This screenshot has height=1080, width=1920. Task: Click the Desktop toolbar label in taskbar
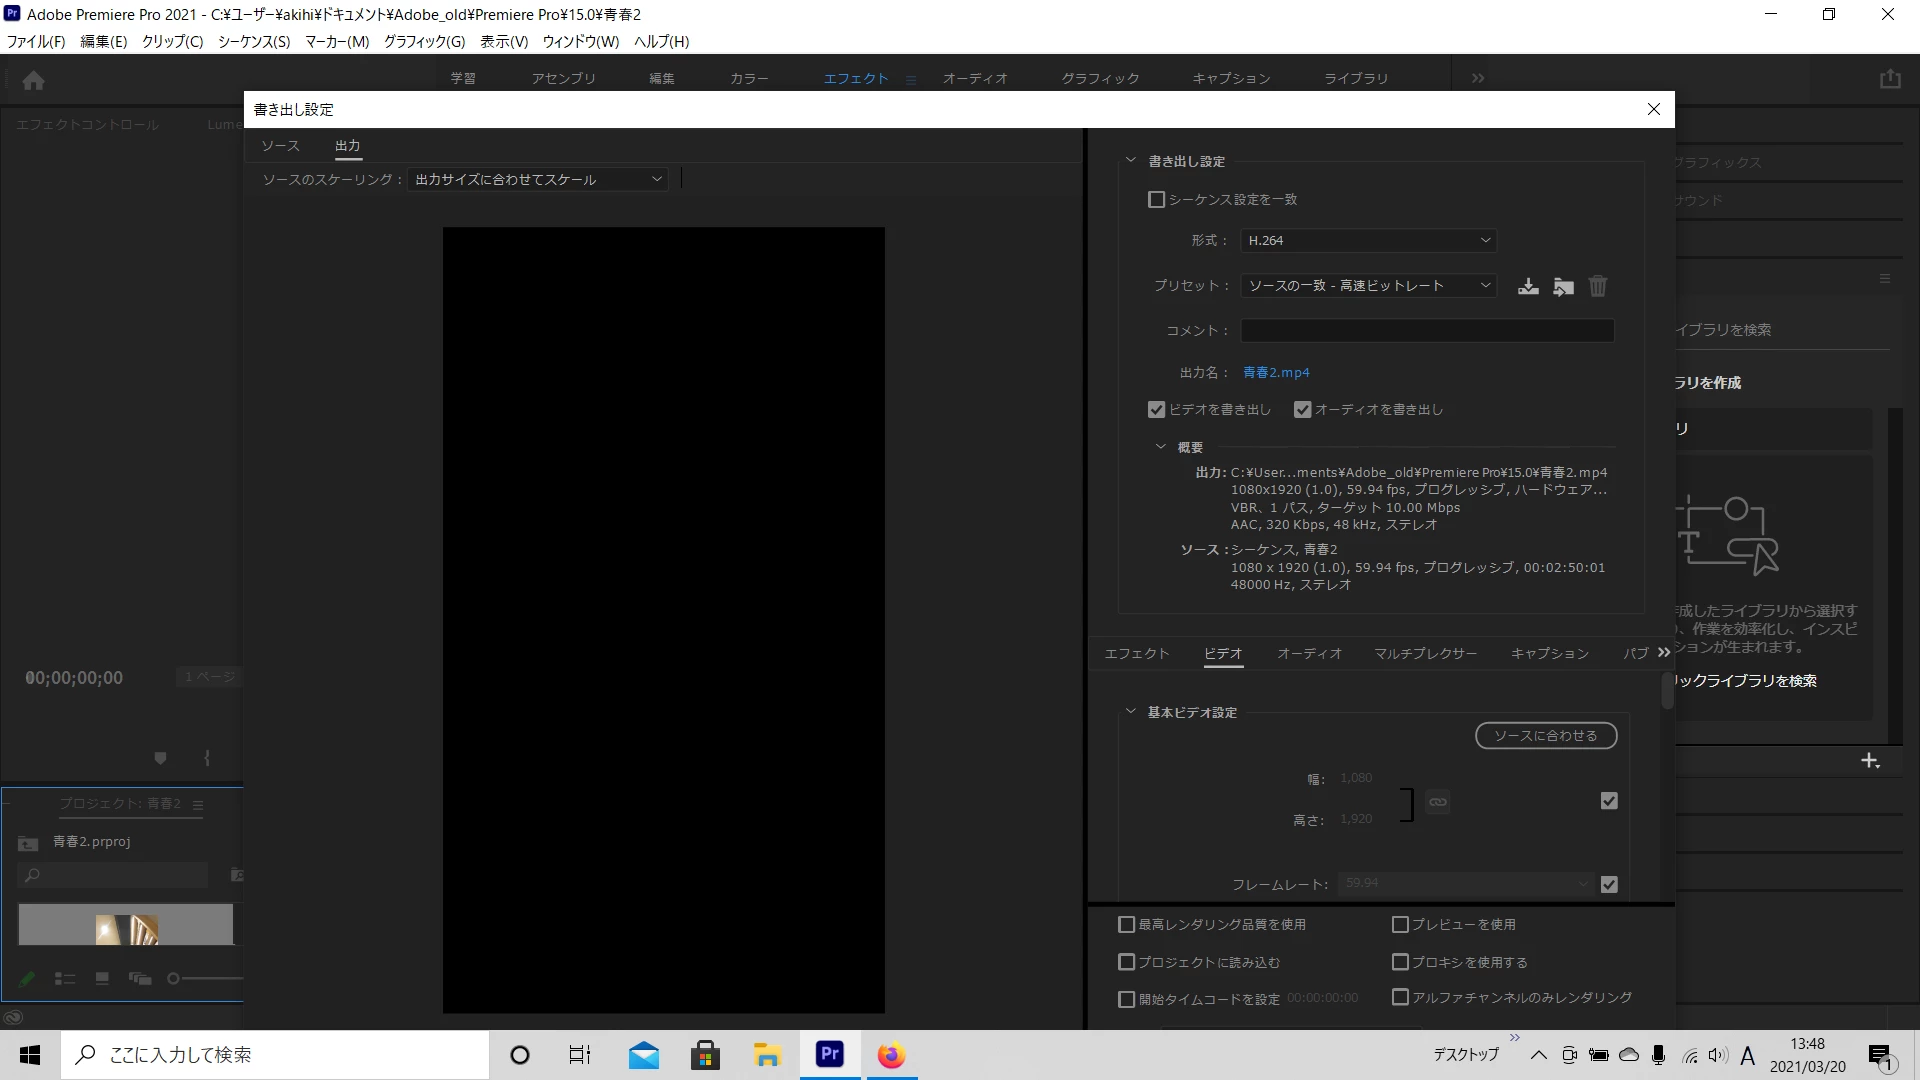1465,1055
